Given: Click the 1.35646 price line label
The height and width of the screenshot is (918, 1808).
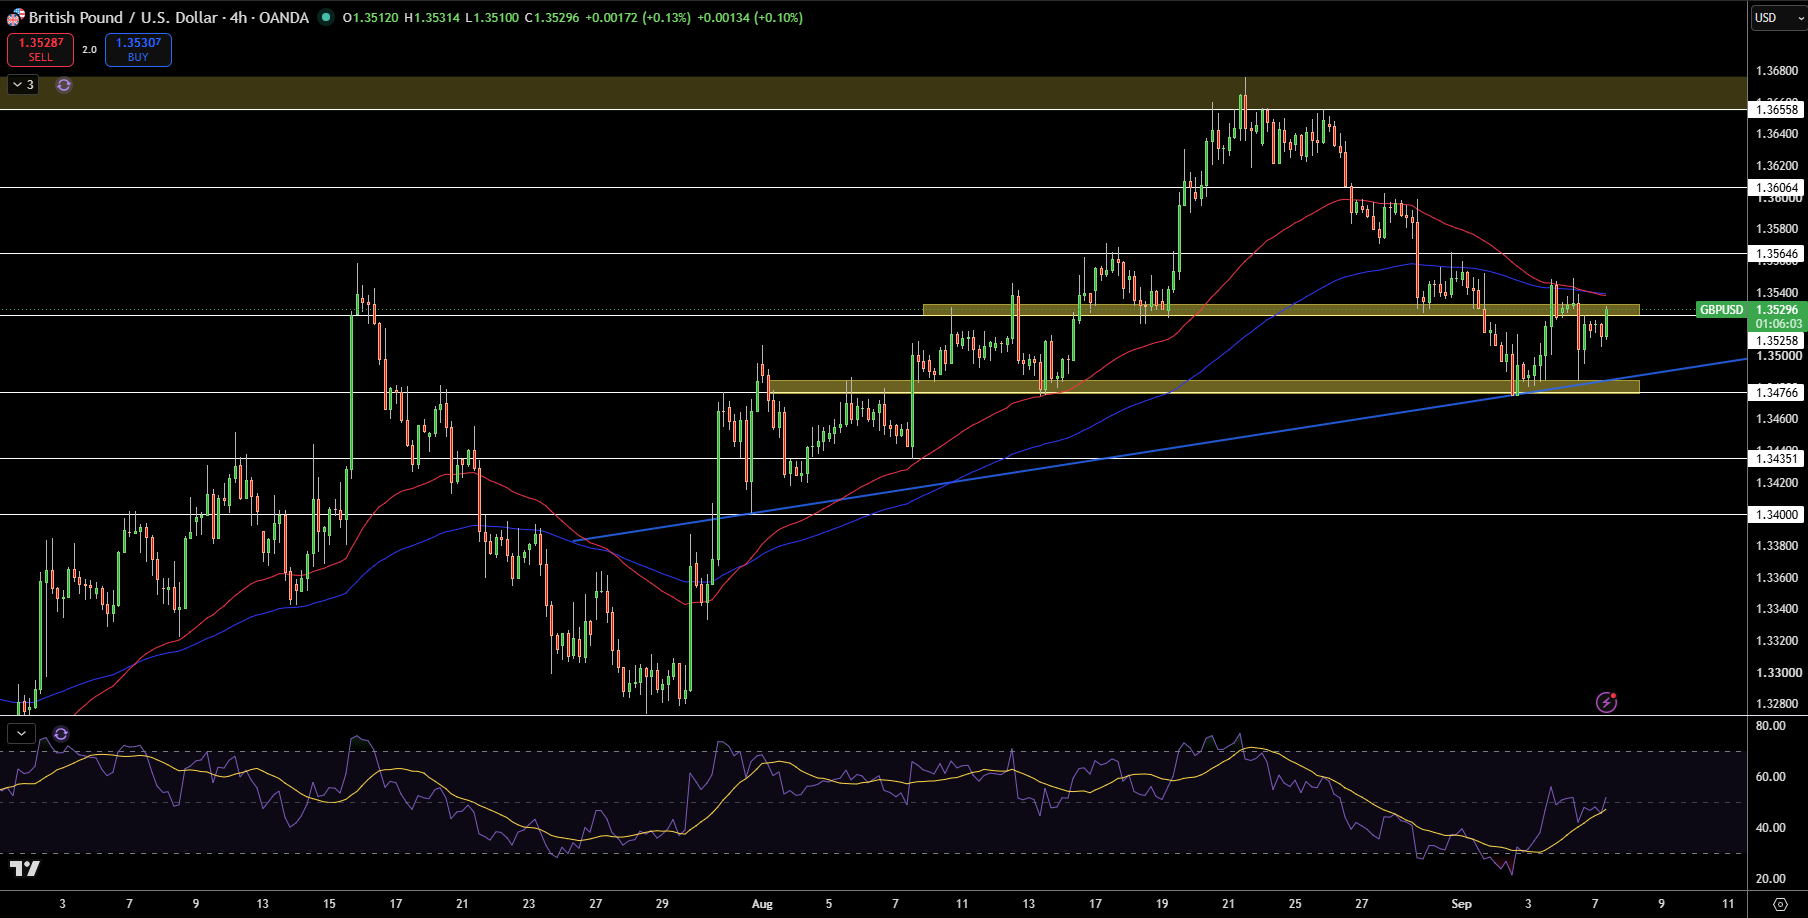Looking at the screenshot, I should click(1777, 254).
